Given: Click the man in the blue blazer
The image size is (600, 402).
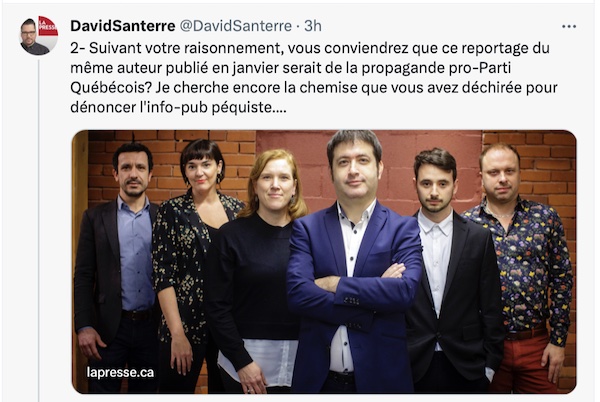Looking at the screenshot, I should (354, 264).
